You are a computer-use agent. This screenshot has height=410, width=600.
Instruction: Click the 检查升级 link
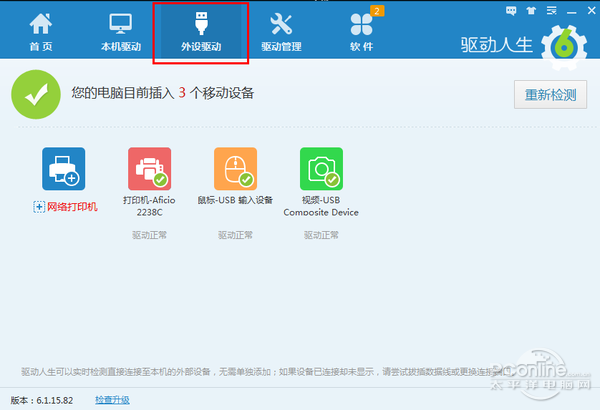pos(112,400)
